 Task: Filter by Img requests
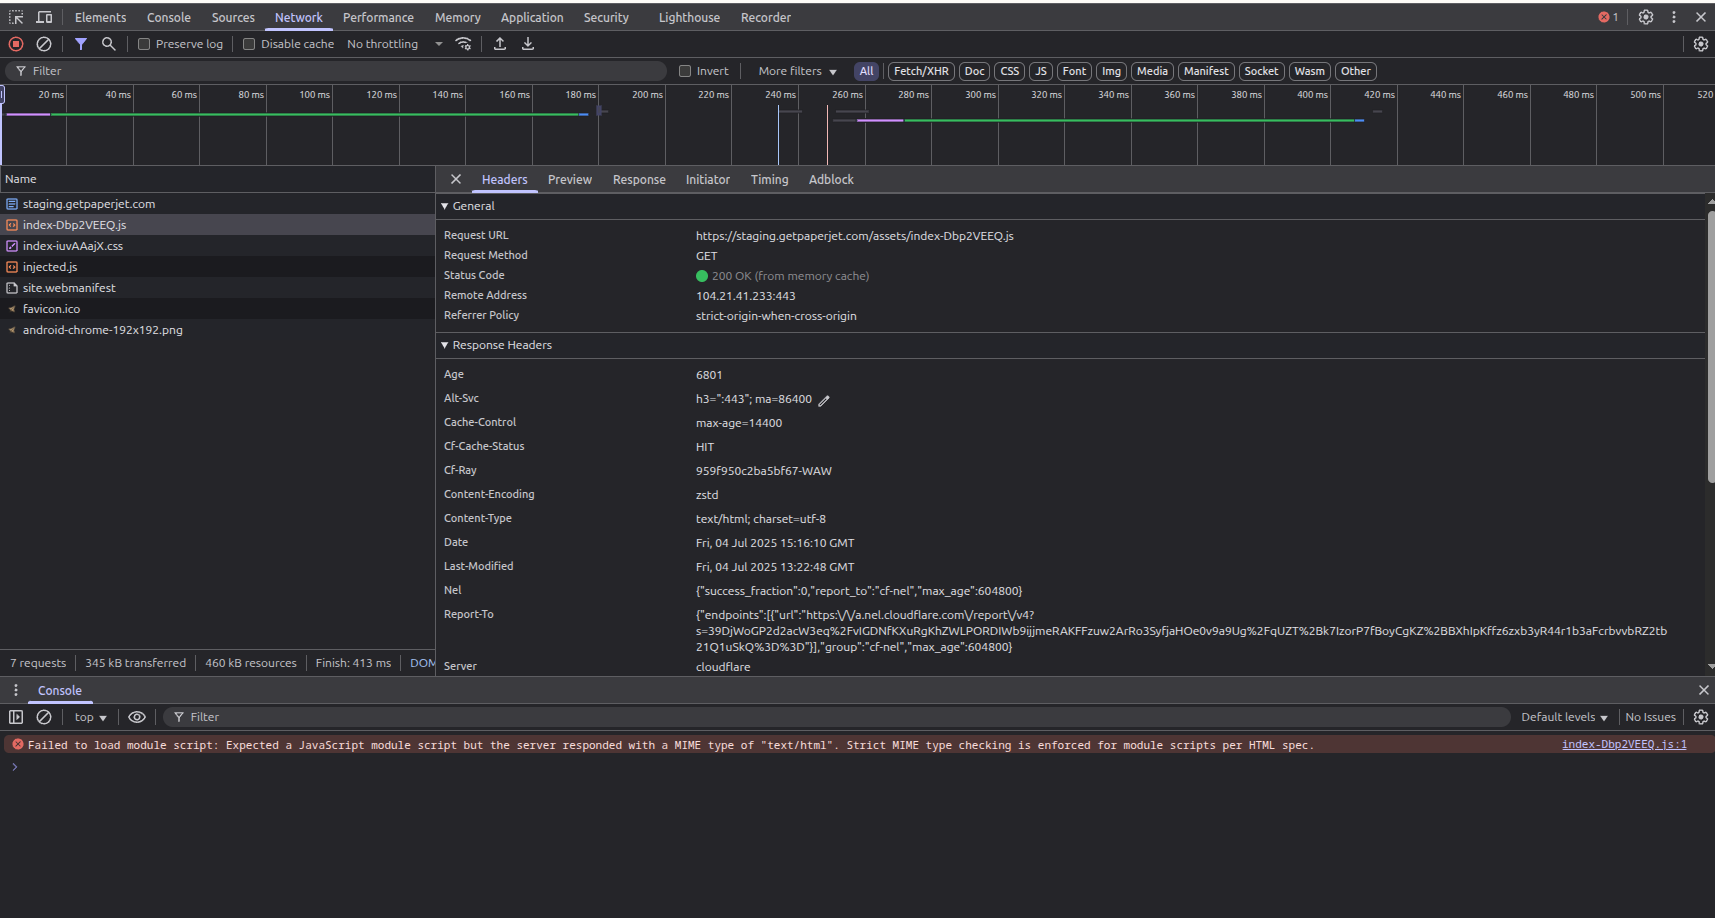point(1112,71)
